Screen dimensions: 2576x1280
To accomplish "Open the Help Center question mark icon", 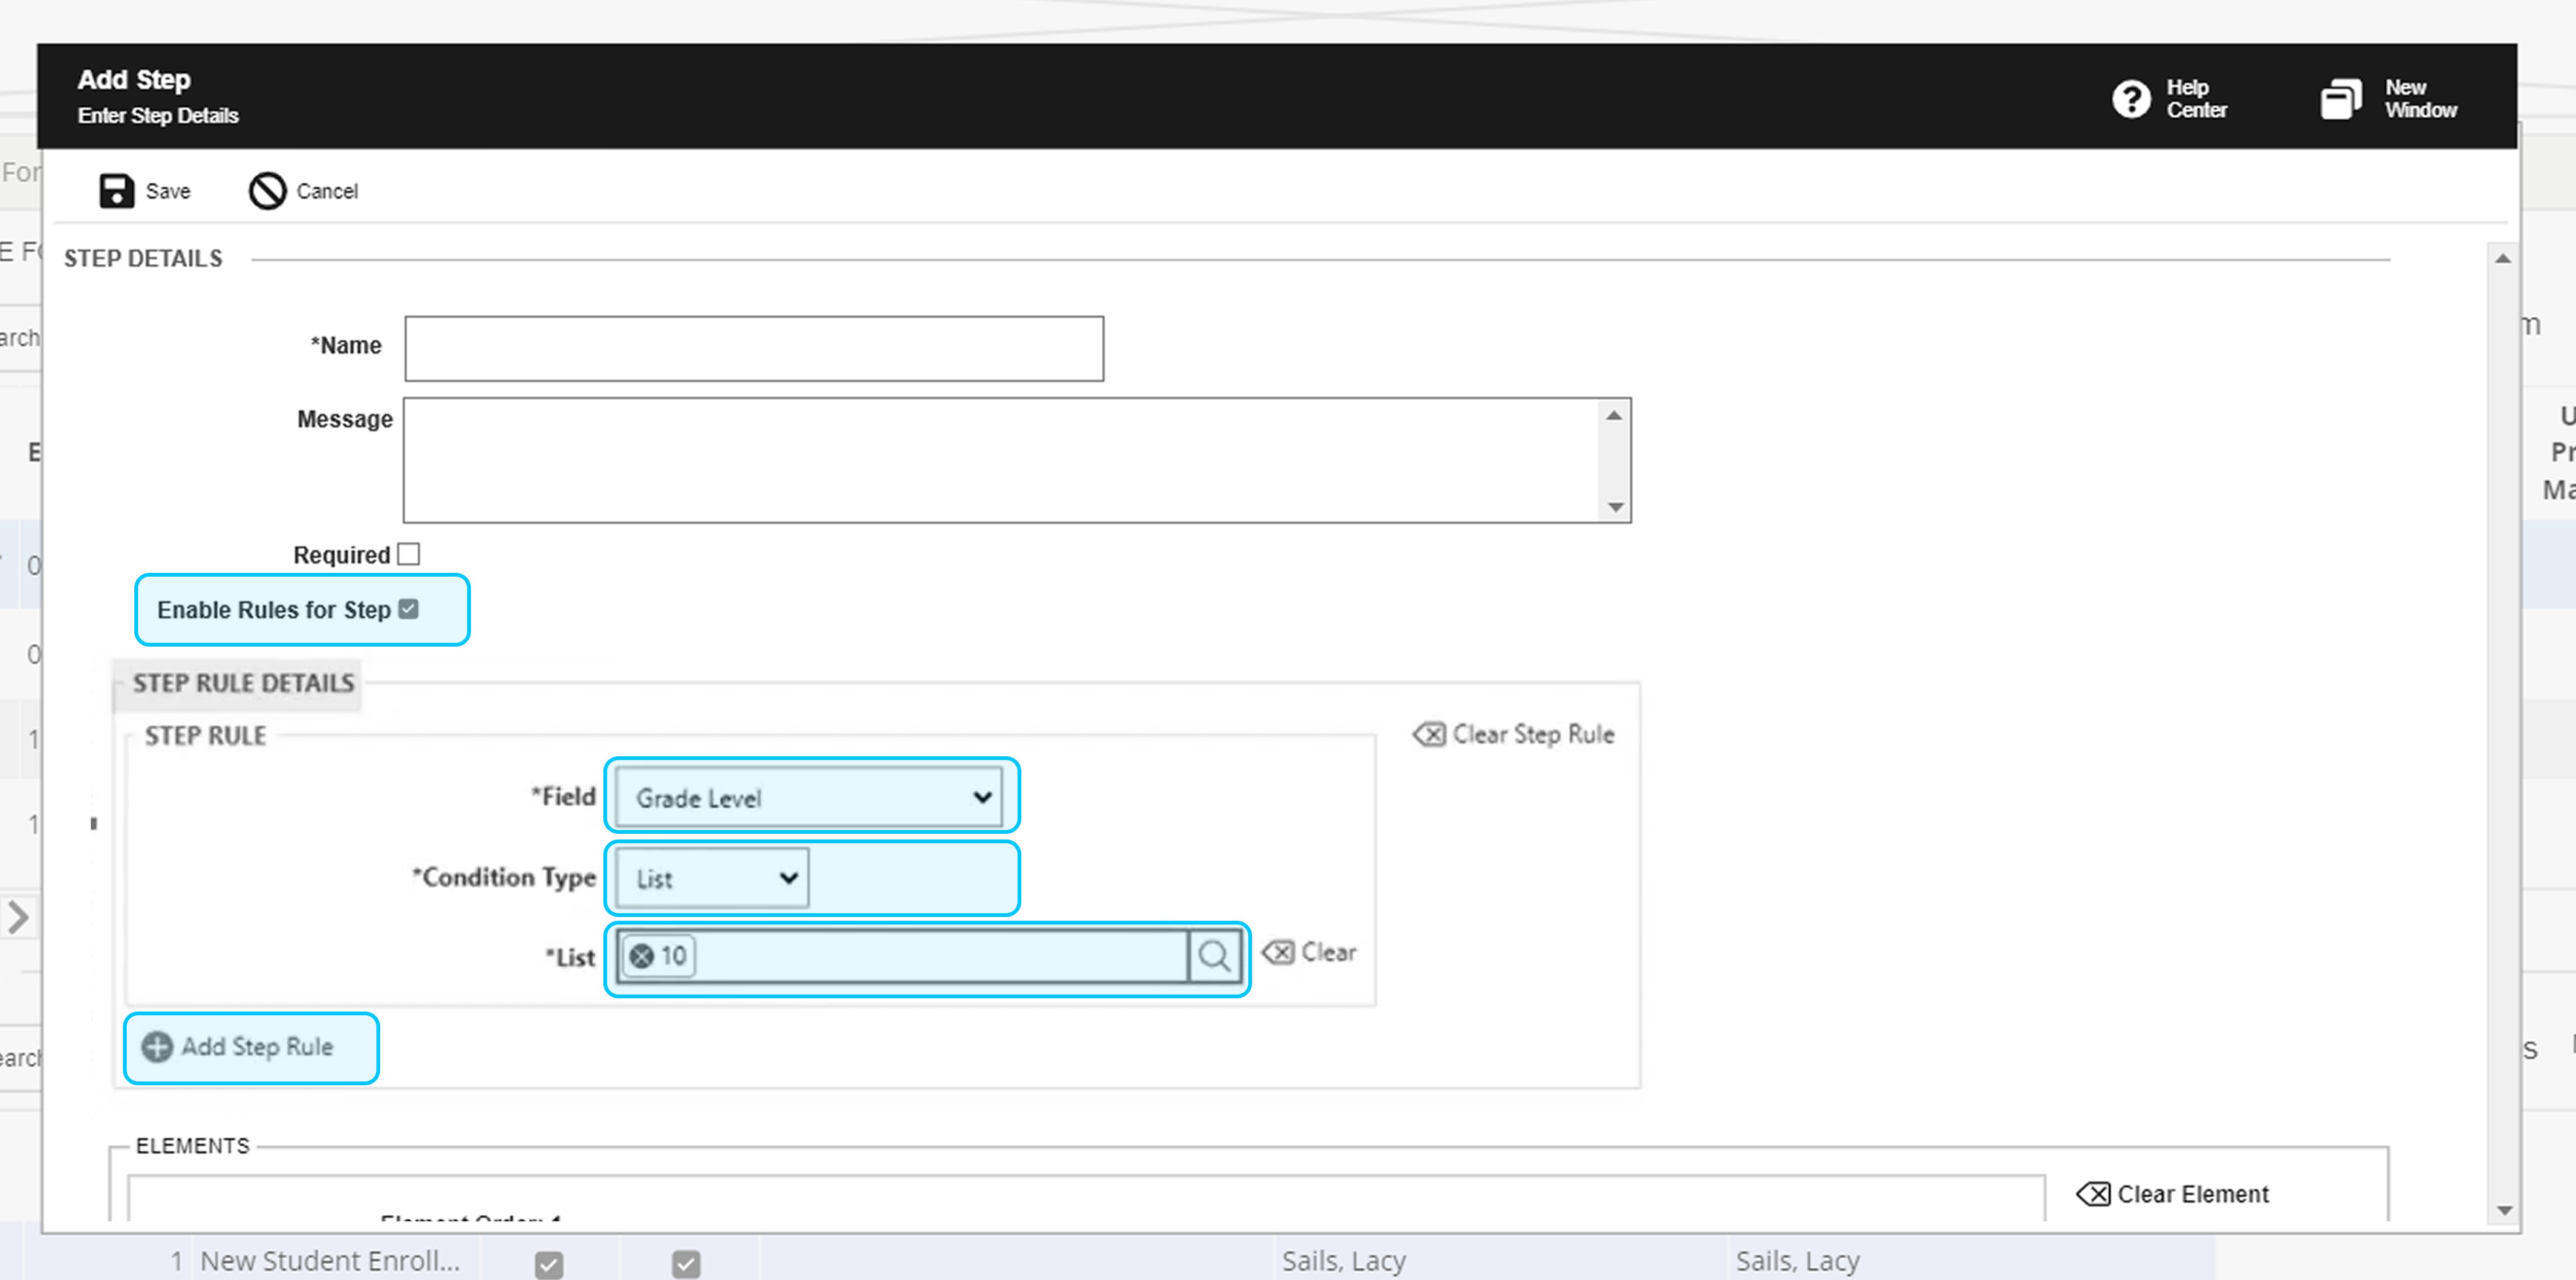I will 2131,99.
